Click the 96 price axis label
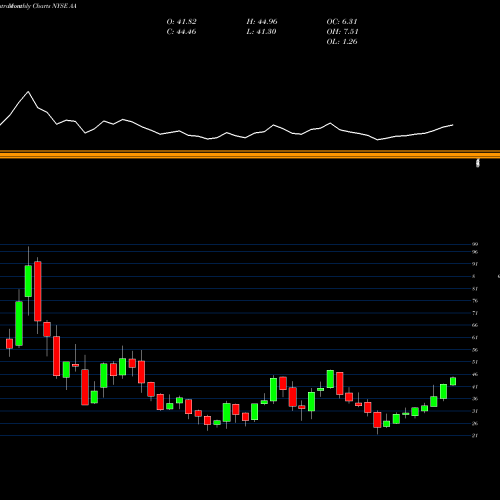 [x=475, y=252]
